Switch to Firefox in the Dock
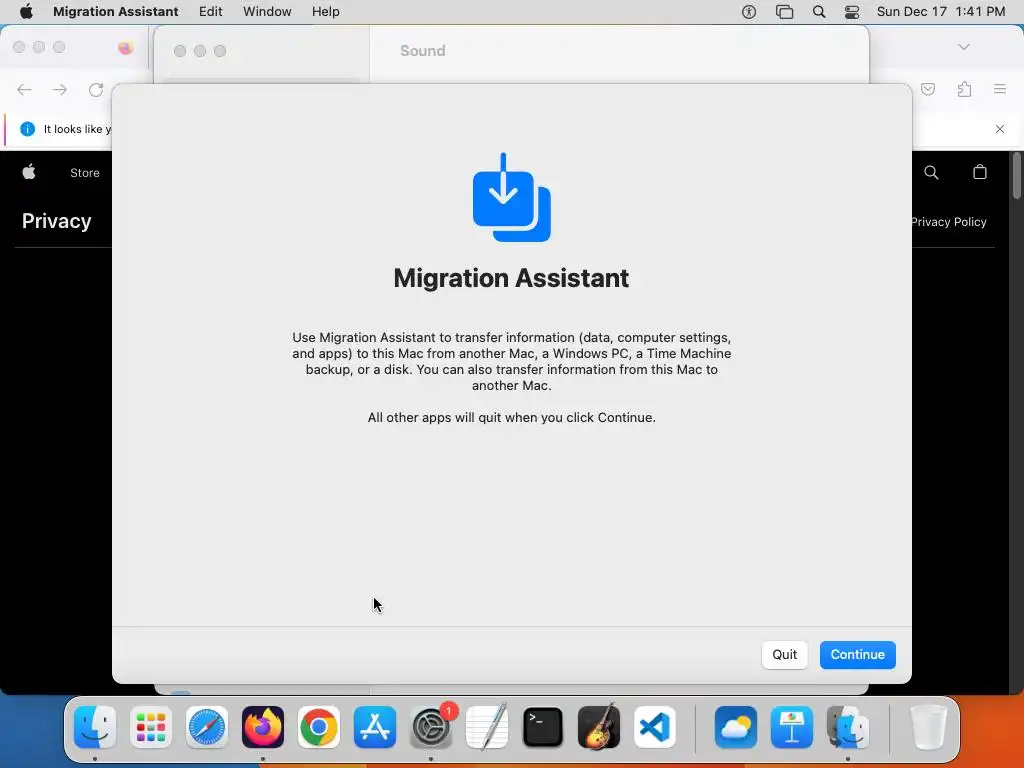Viewport: 1024px width, 768px height. pyautogui.click(x=263, y=727)
